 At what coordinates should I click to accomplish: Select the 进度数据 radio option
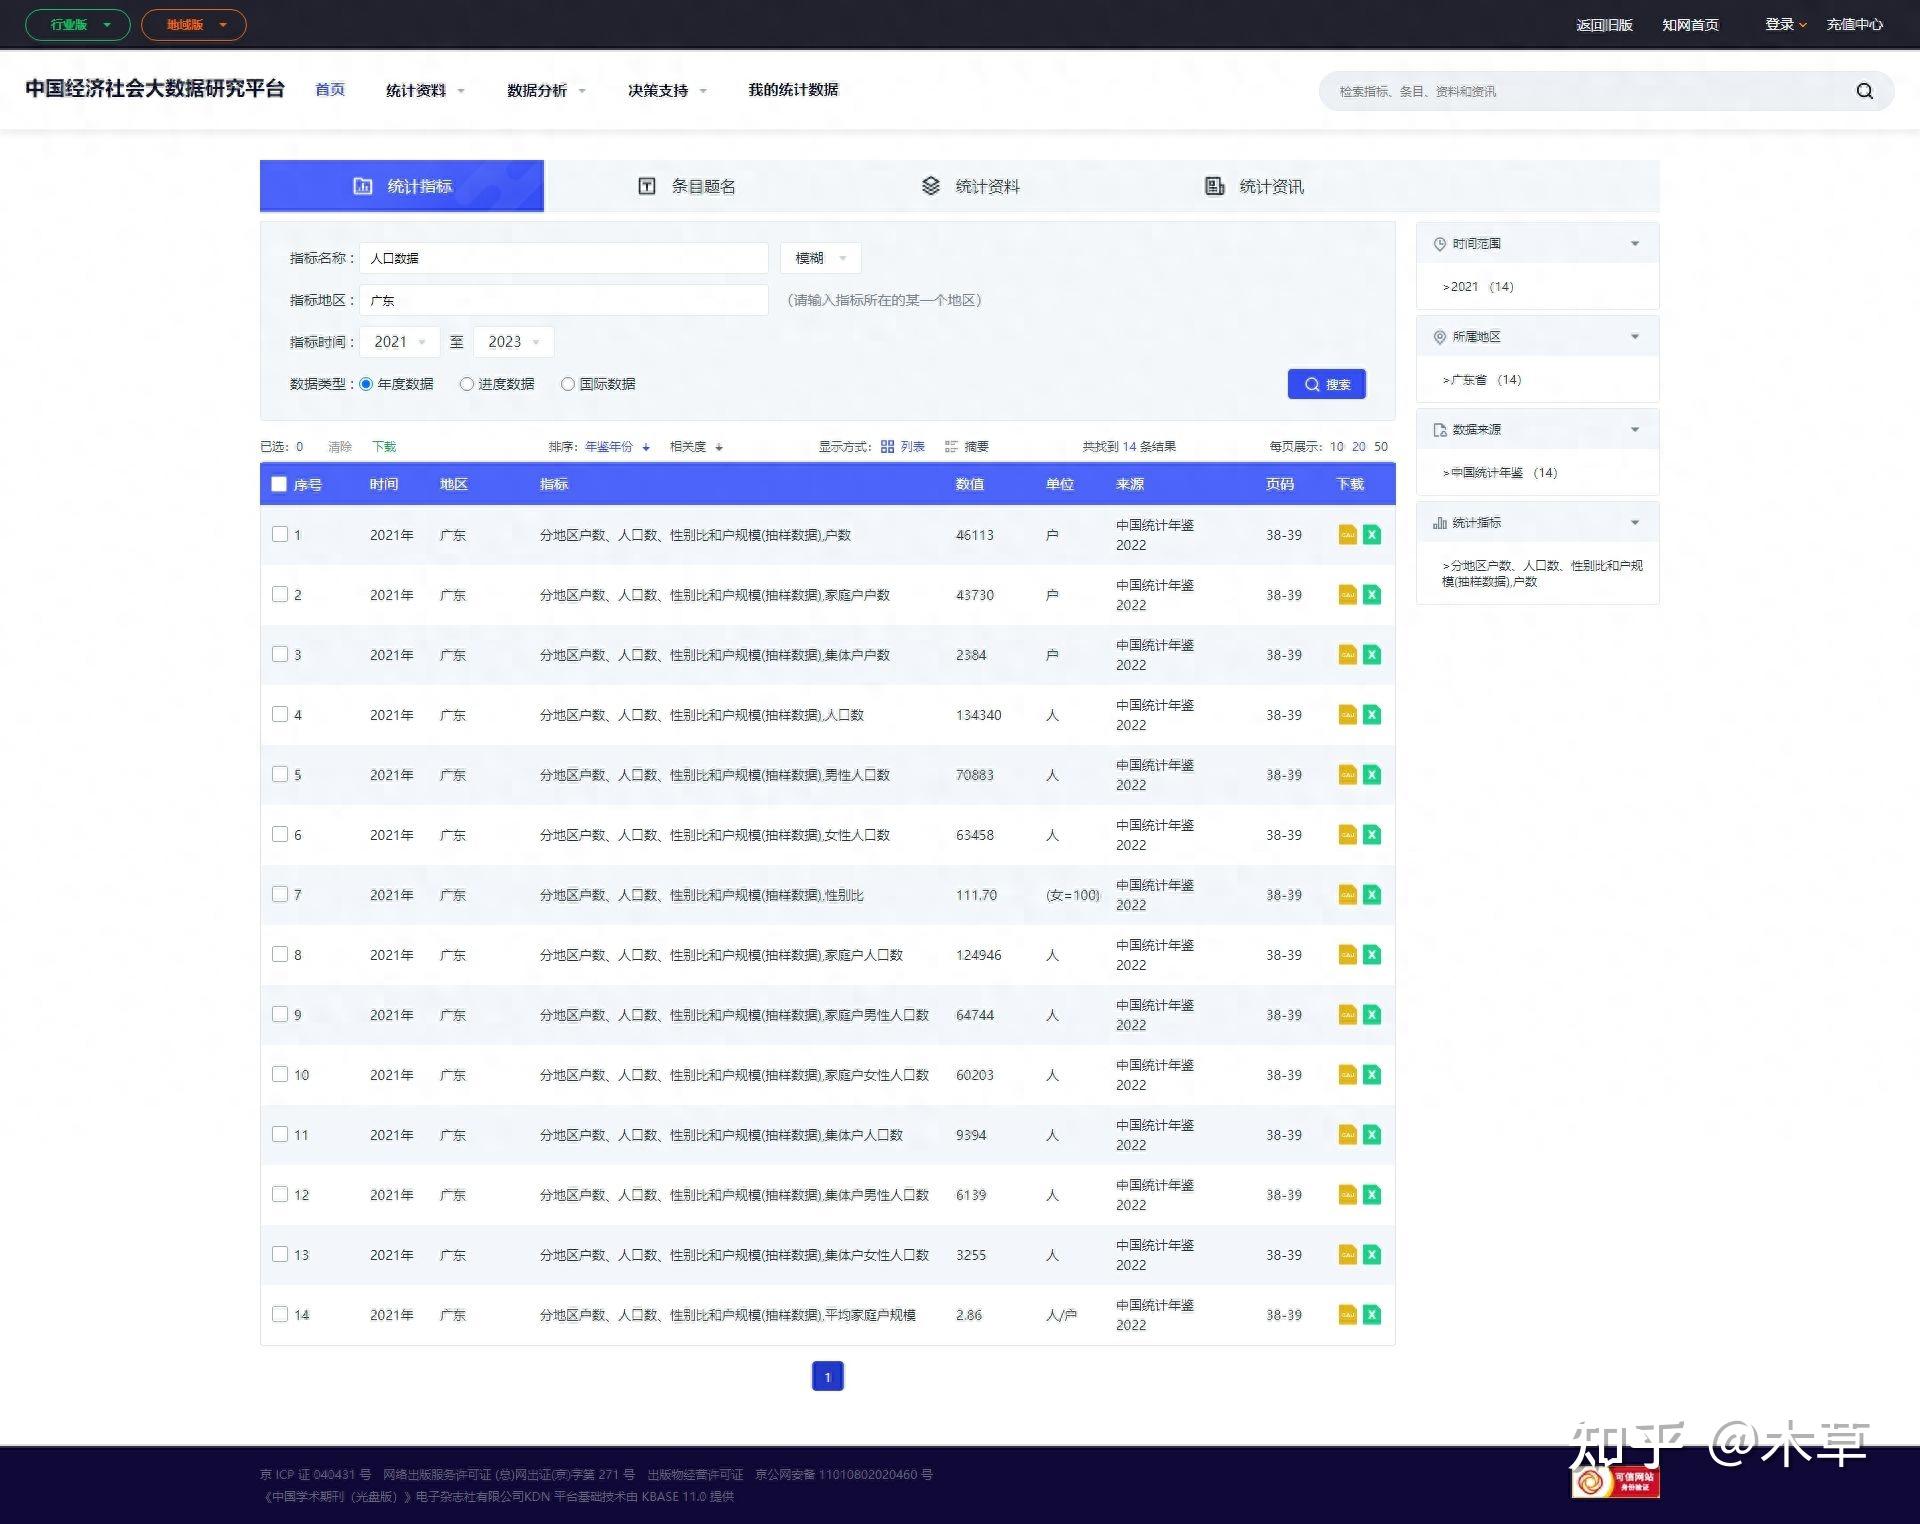[x=467, y=384]
